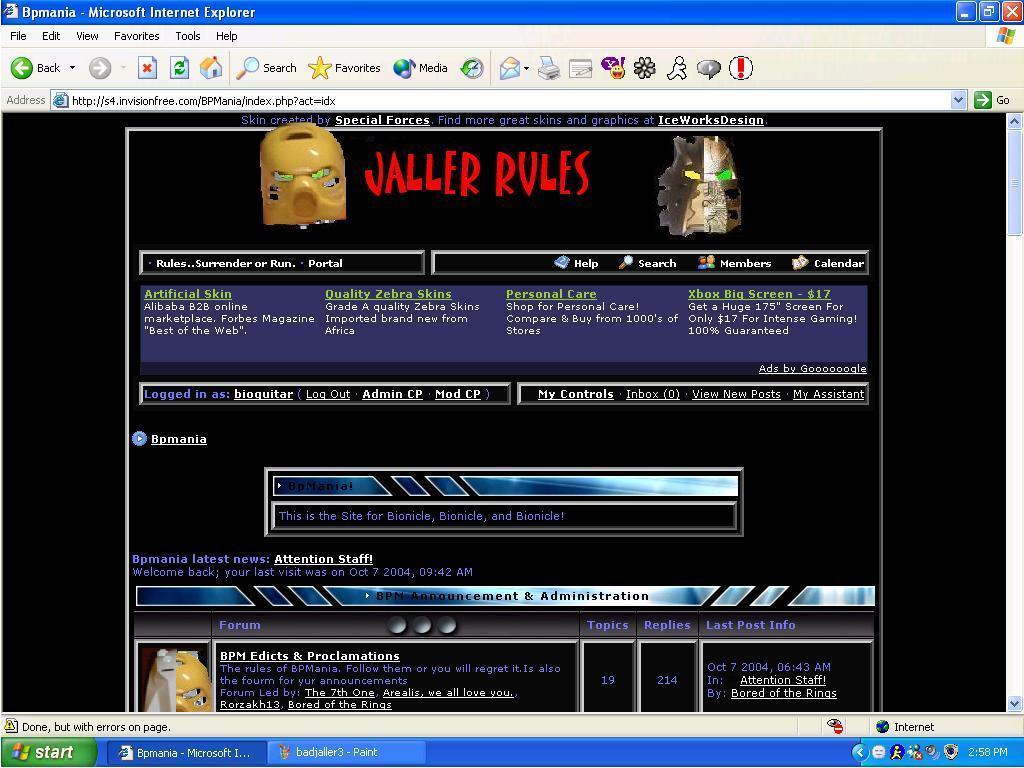Expand the Address bar dropdown arrow
The image size is (1024, 768).
958,101
